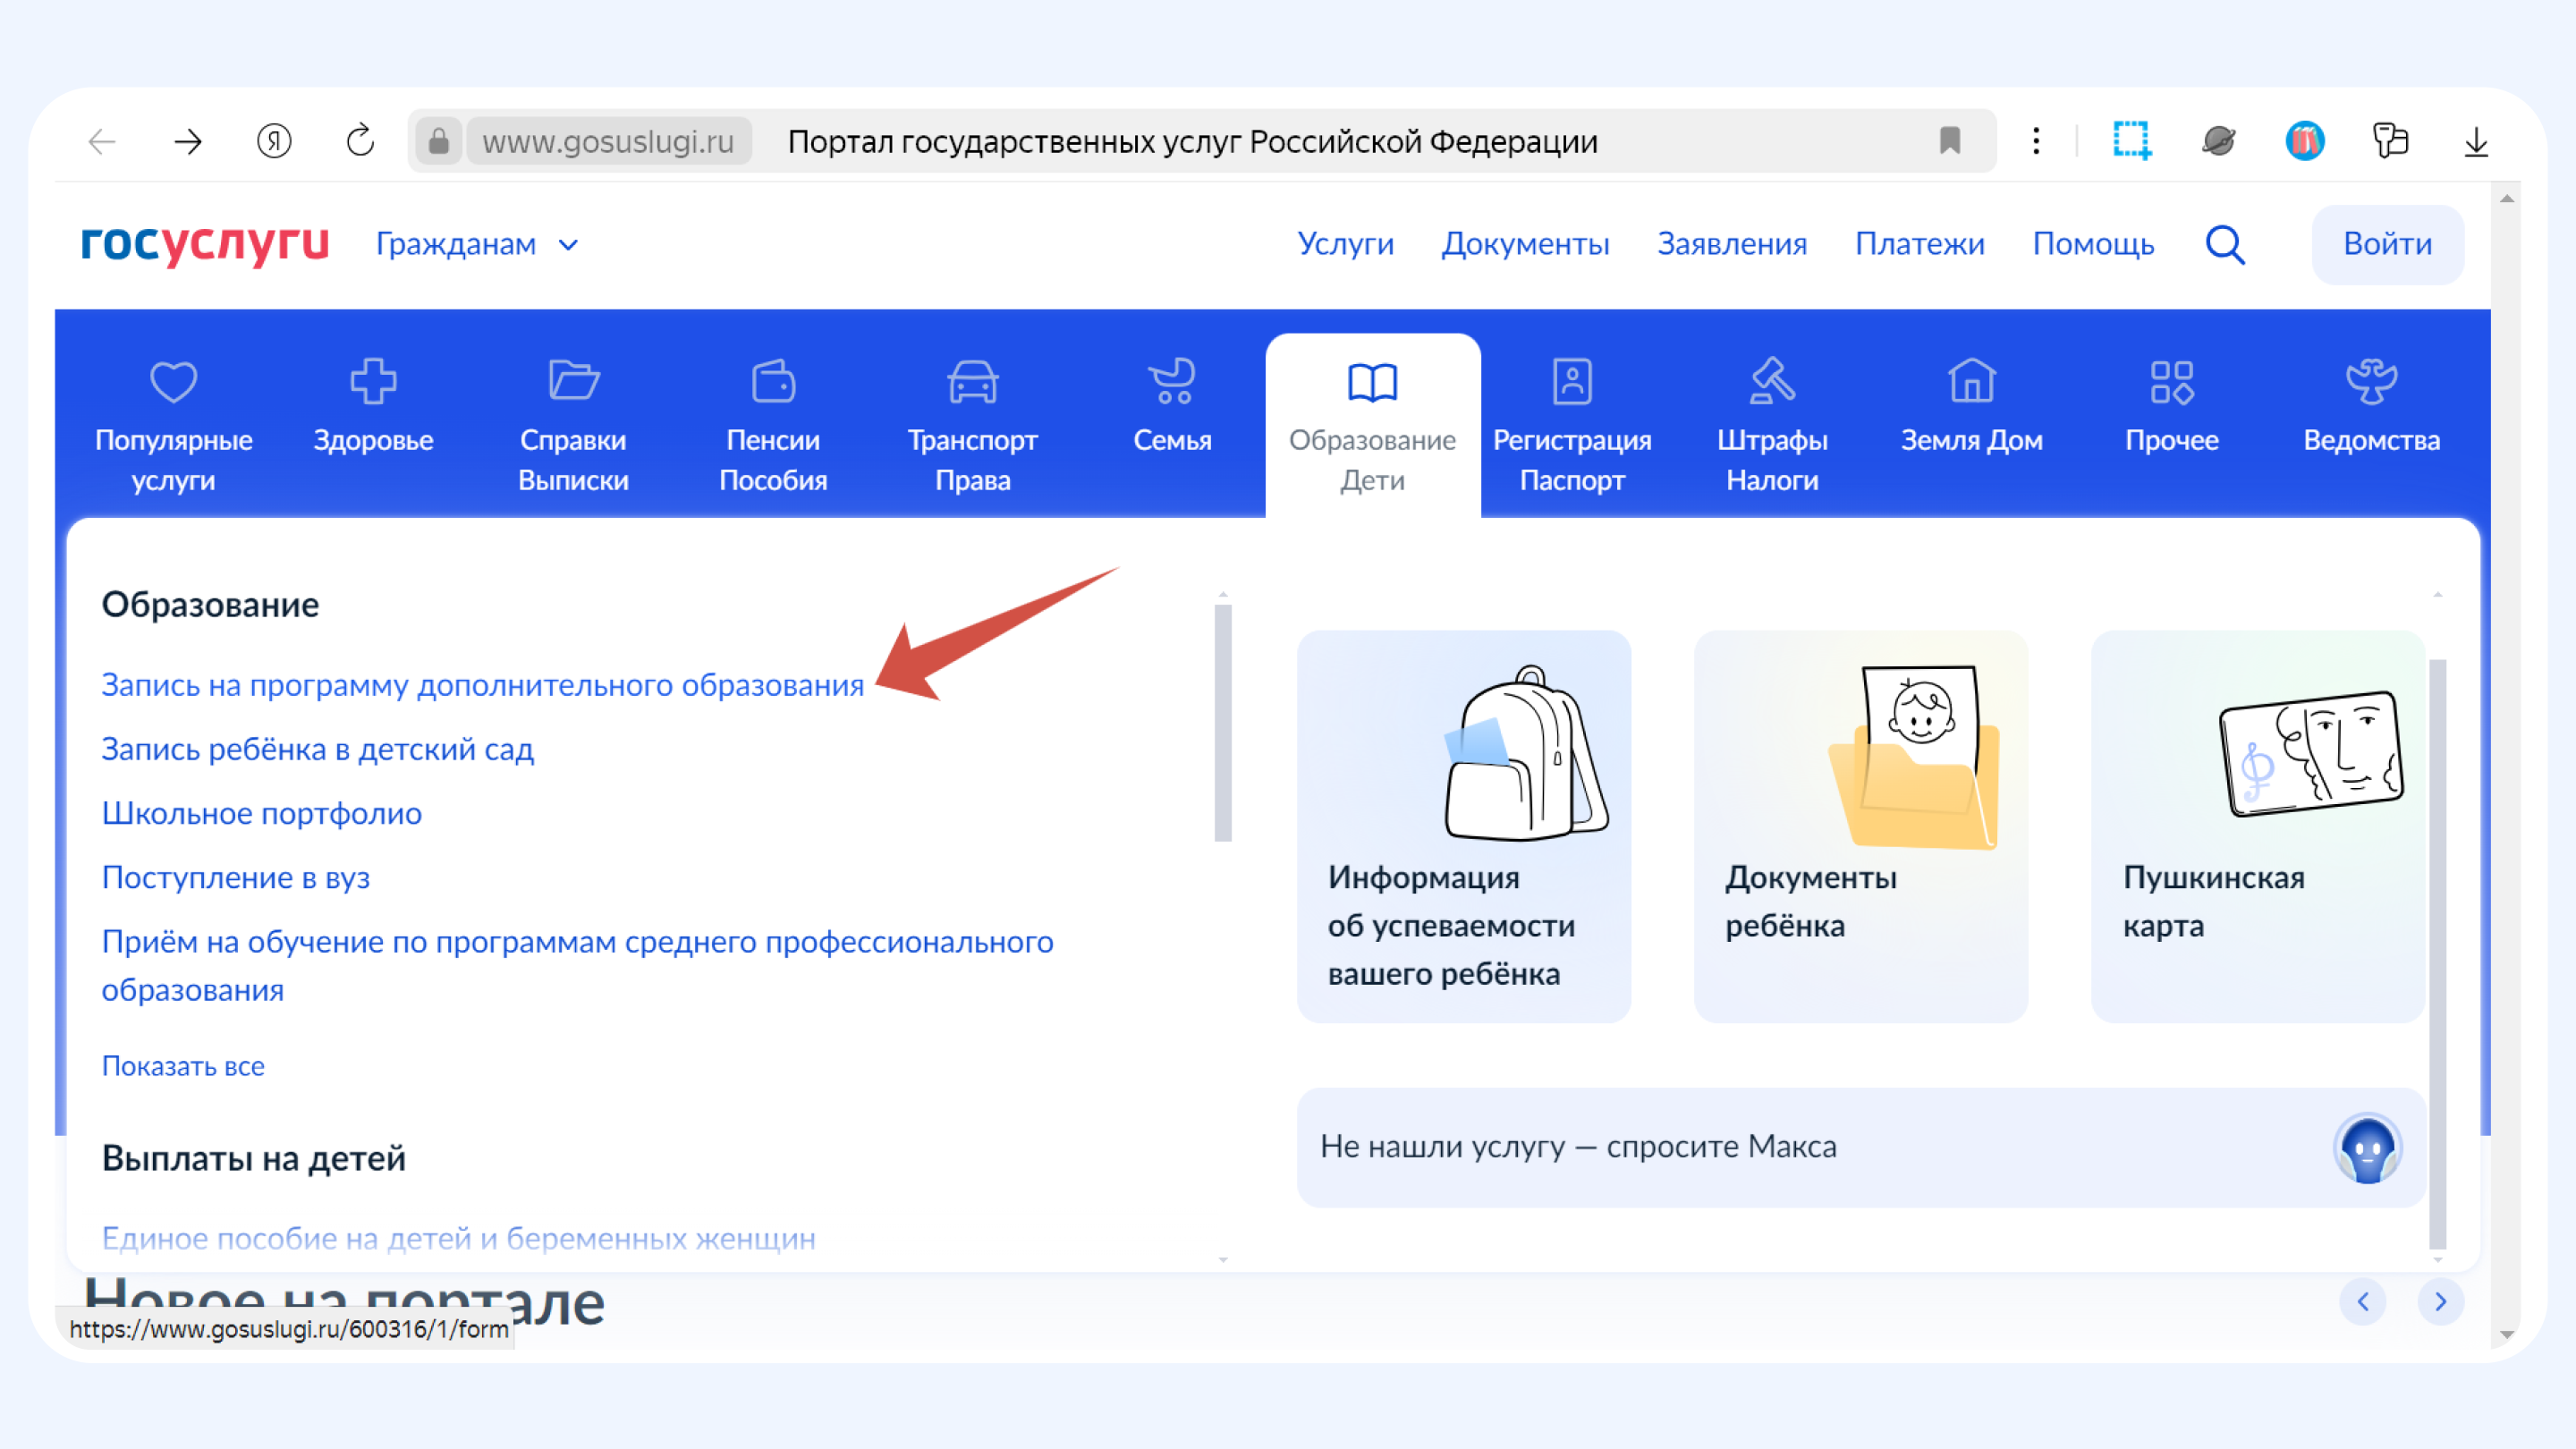Open the downloads arrow icon

[2476, 141]
